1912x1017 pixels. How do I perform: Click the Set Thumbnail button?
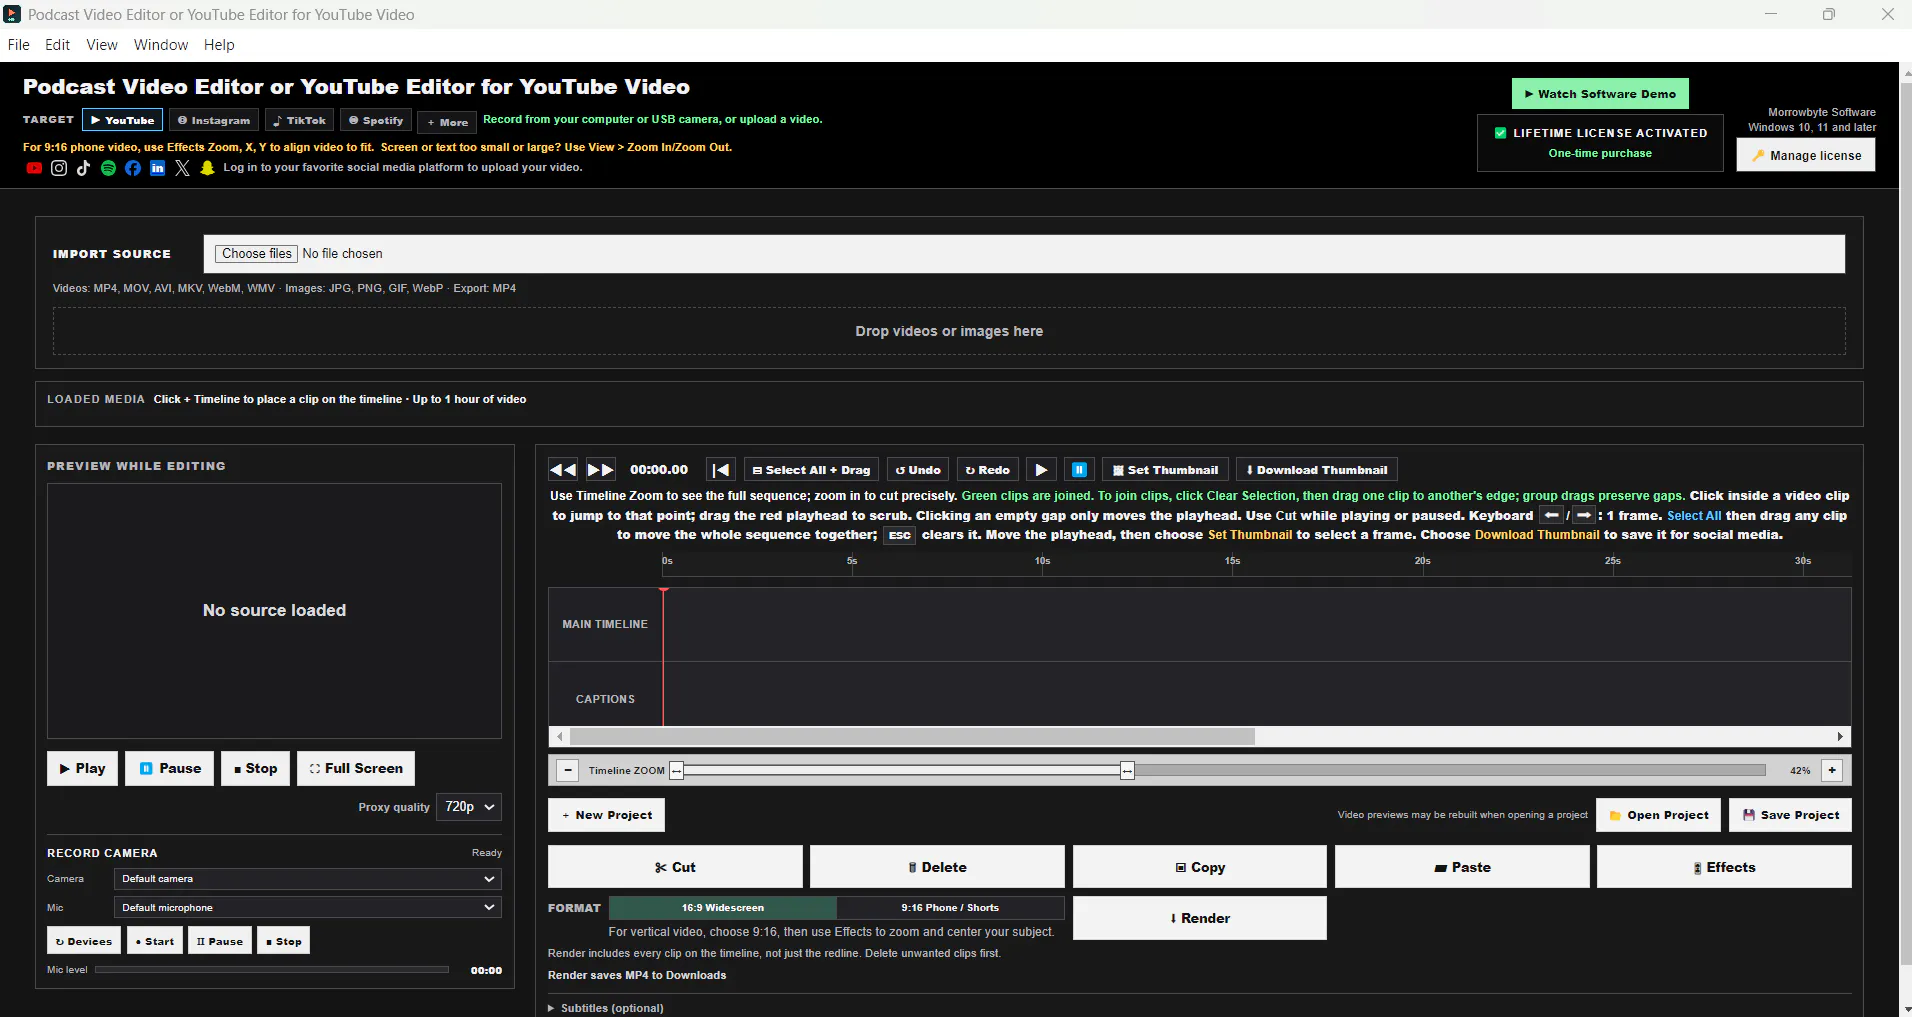coord(1165,470)
